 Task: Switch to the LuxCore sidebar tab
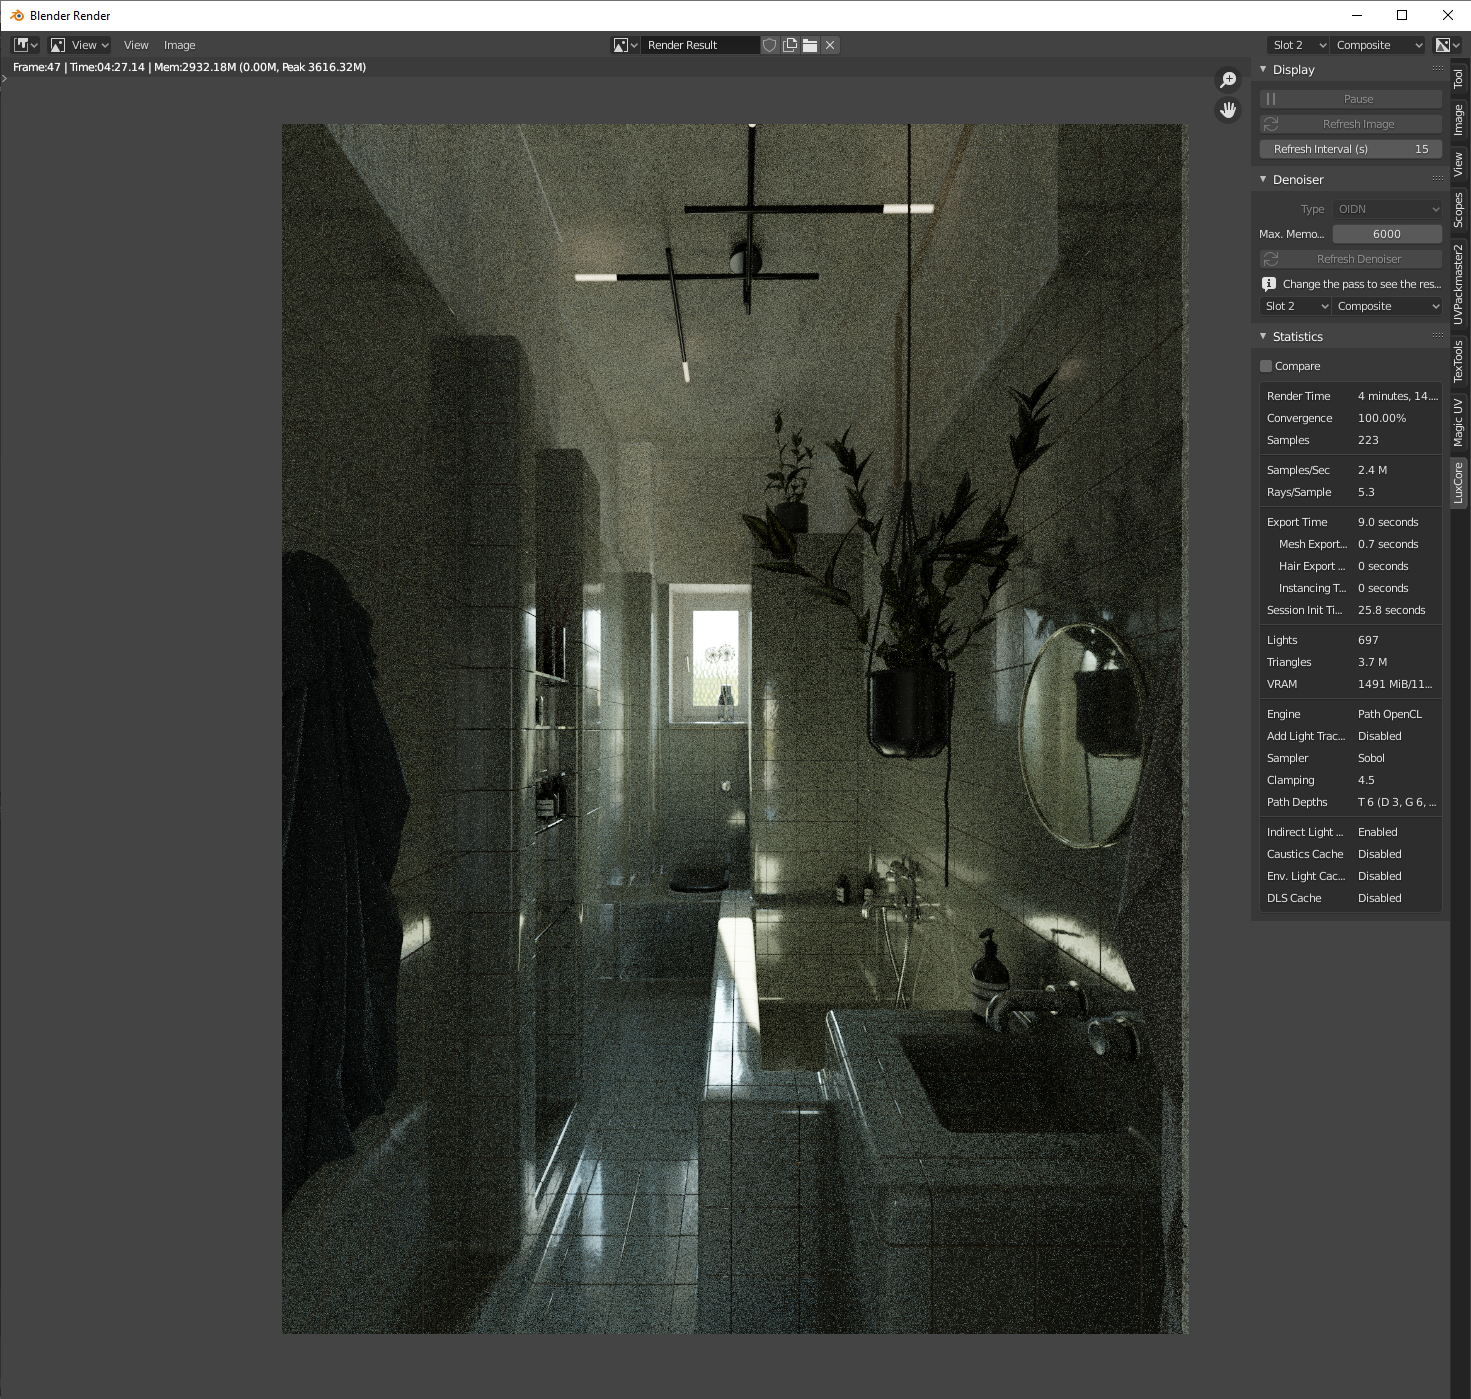click(x=1459, y=482)
